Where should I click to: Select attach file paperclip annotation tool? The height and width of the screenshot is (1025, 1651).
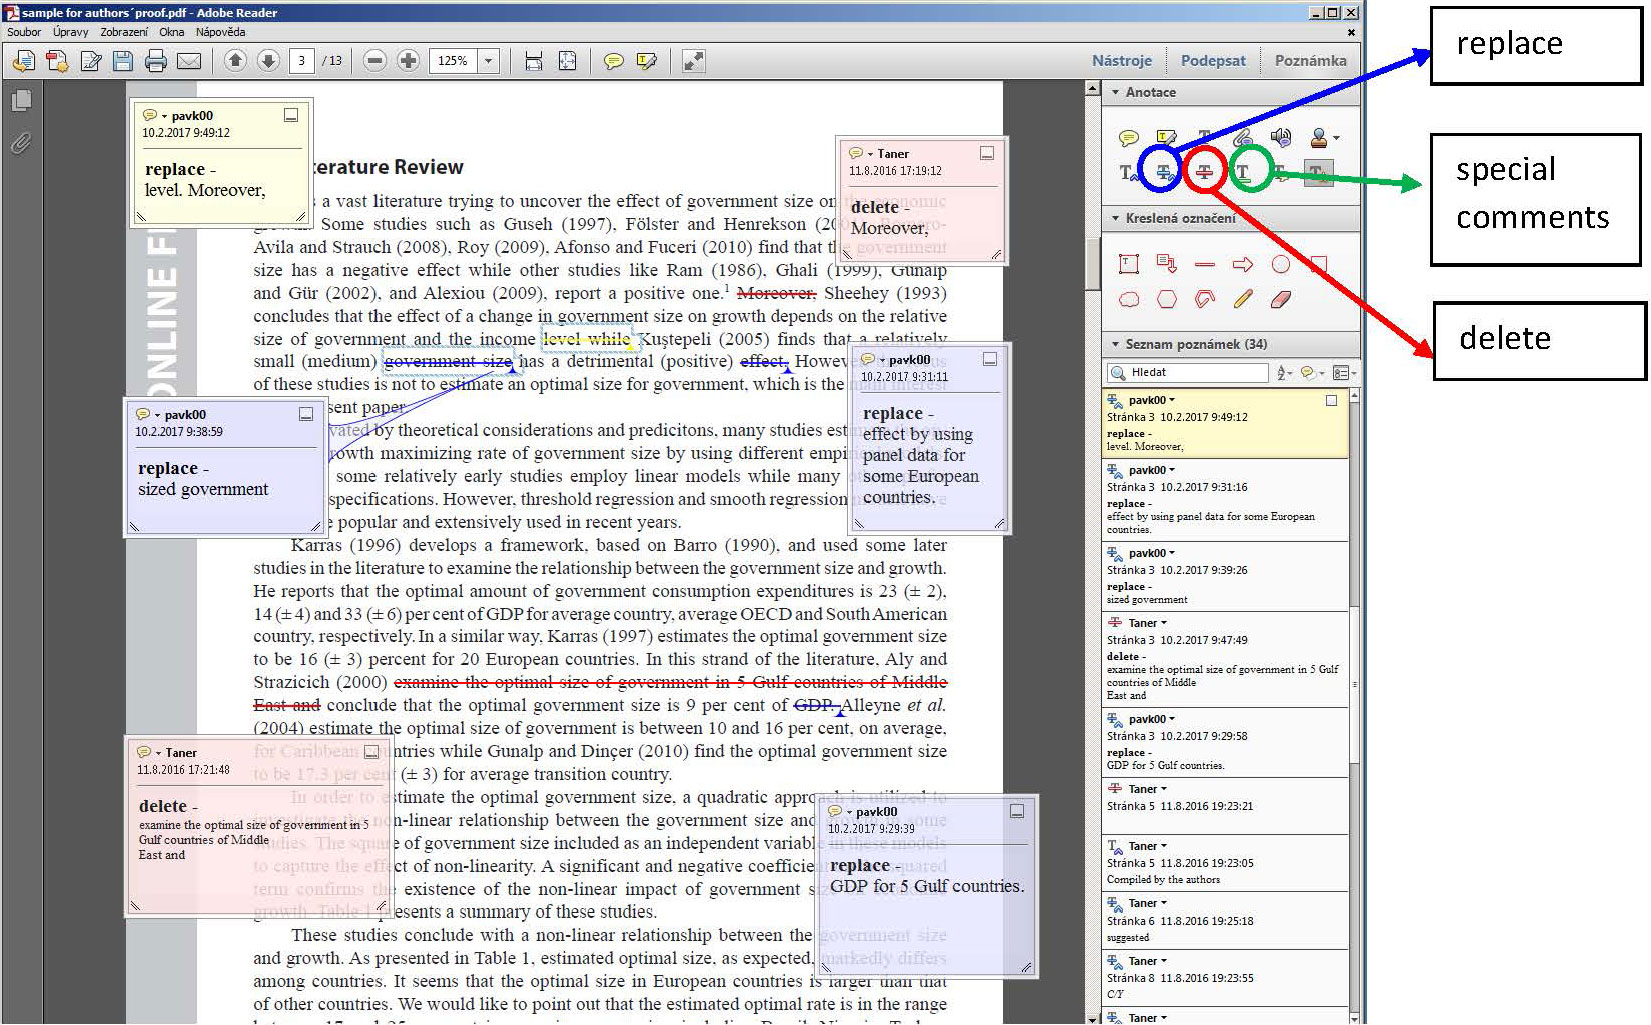(1242, 137)
